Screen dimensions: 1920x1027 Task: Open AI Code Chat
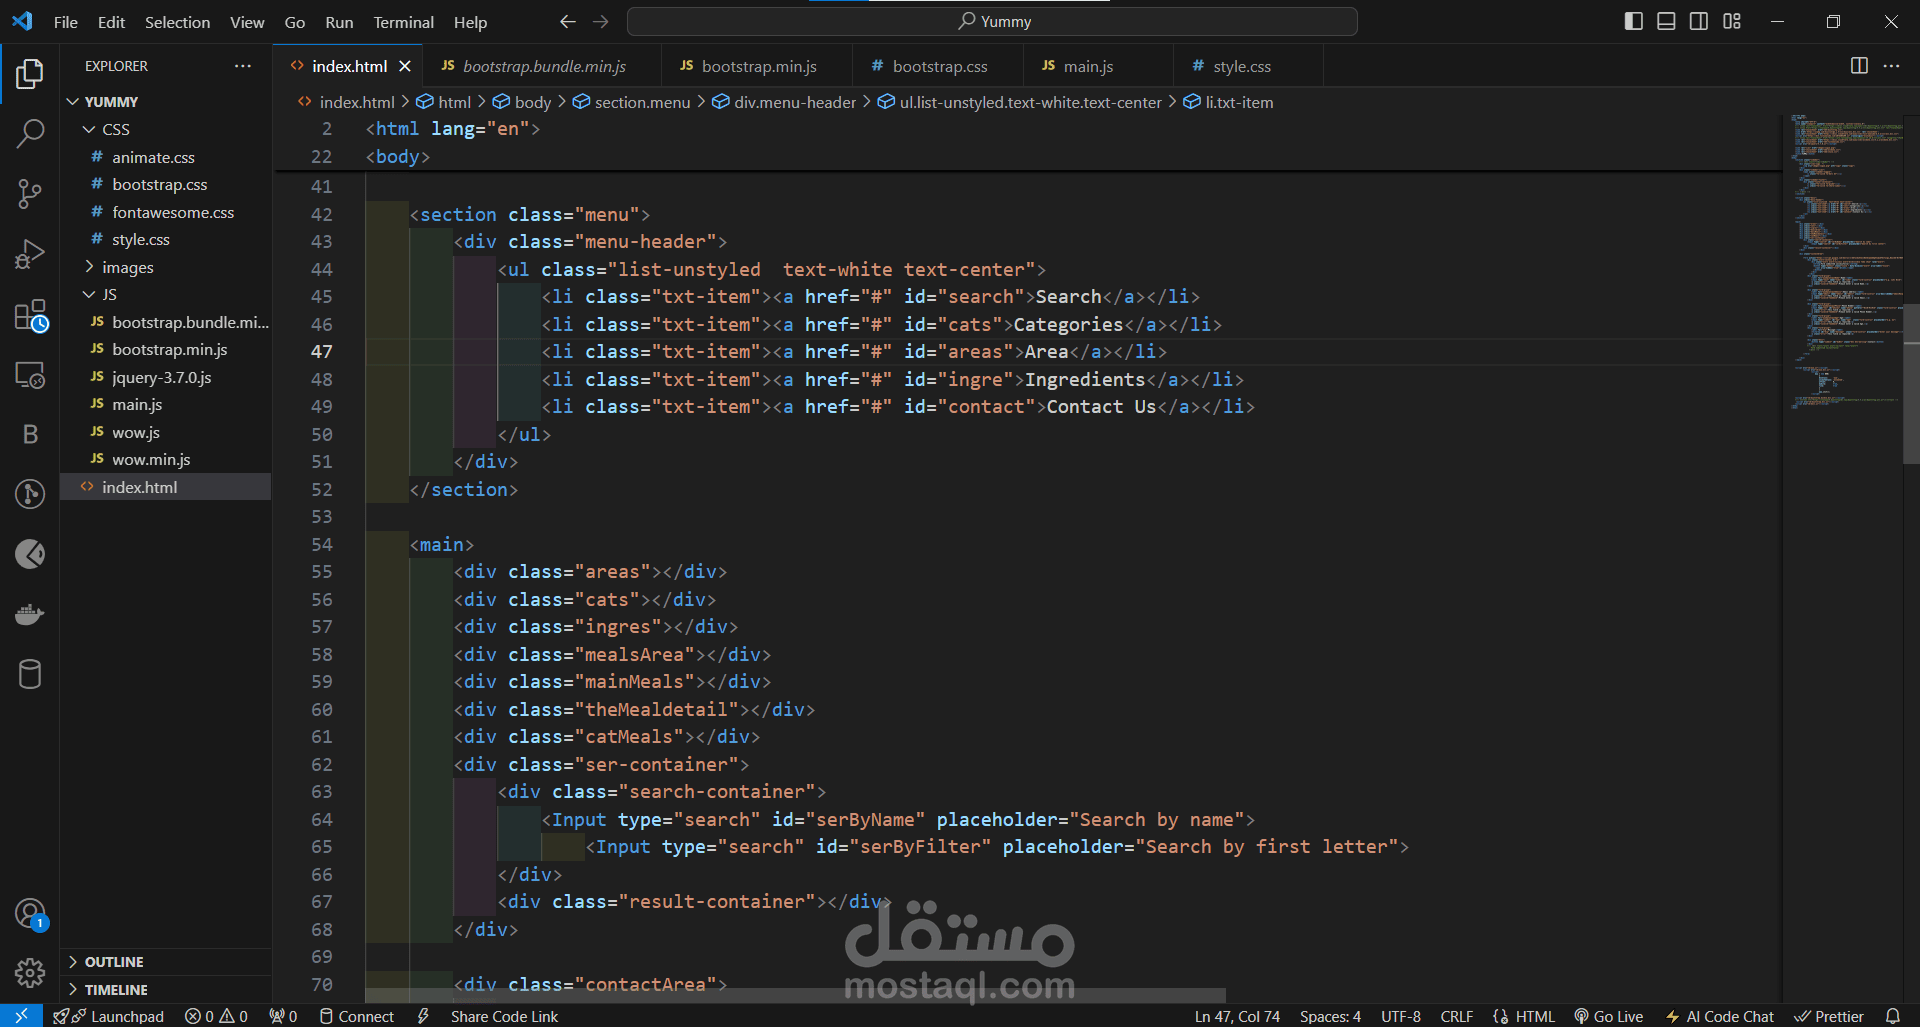1719,1016
